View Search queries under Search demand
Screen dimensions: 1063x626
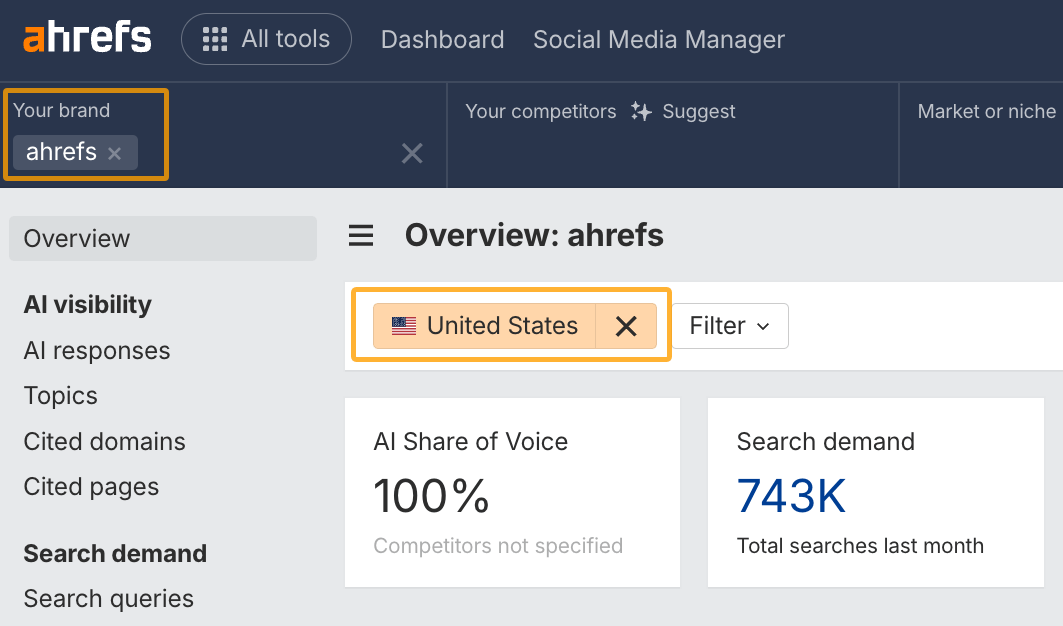[108, 599]
